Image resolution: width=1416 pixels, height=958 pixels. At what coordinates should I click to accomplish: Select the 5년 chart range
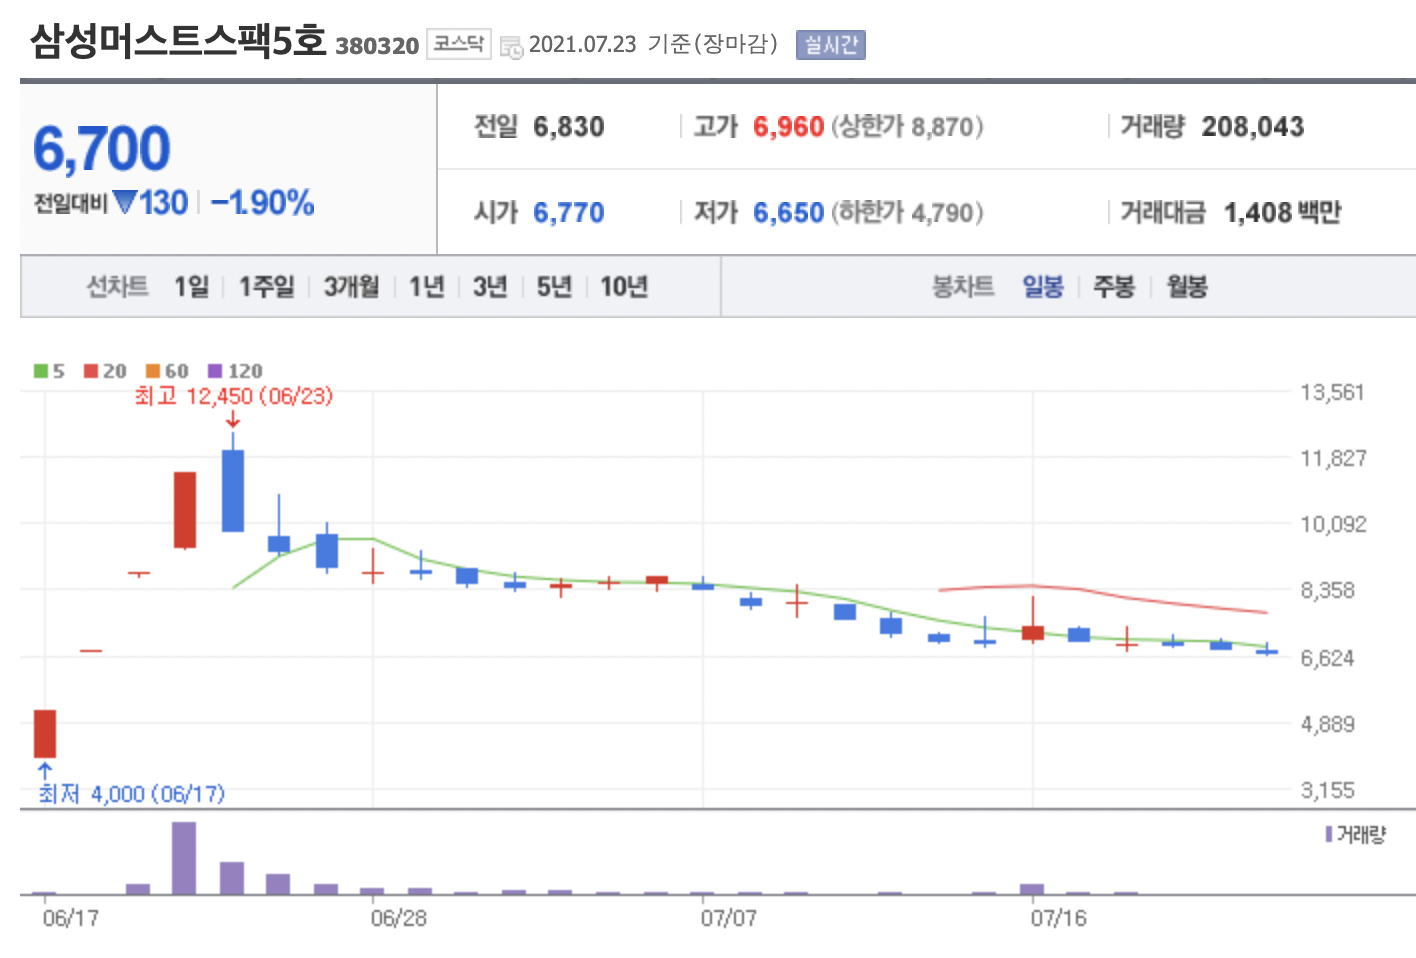coord(554,287)
